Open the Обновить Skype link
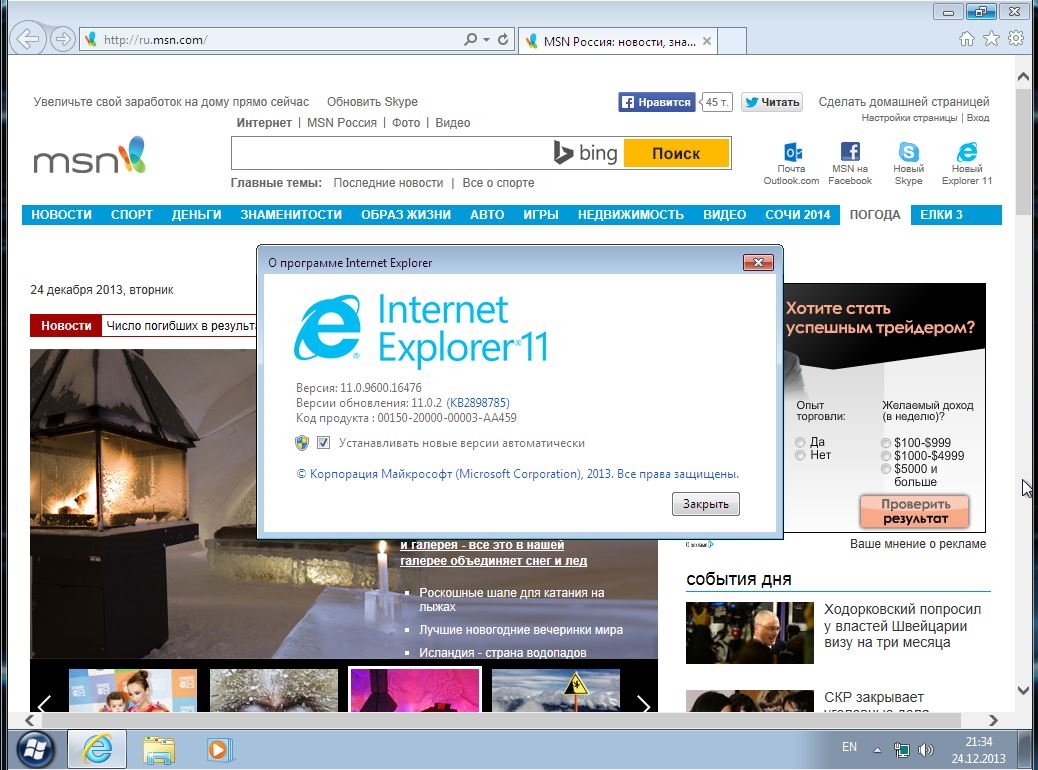Image resolution: width=1038 pixels, height=770 pixels. click(x=372, y=102)
